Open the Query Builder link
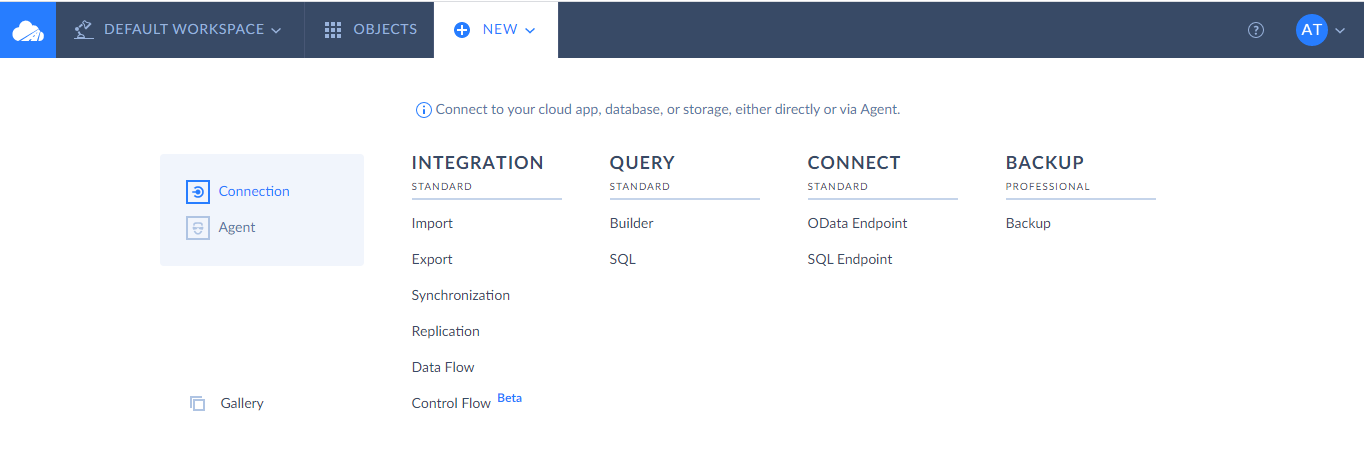Image resolution: width=1364 pixels, height=463 pixels. point(631,224)
